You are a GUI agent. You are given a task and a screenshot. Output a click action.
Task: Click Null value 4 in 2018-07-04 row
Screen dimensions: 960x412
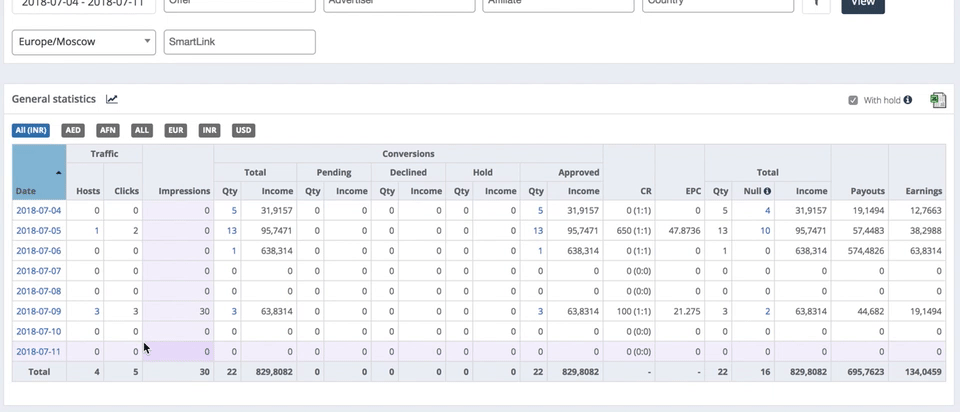point(767,211)
